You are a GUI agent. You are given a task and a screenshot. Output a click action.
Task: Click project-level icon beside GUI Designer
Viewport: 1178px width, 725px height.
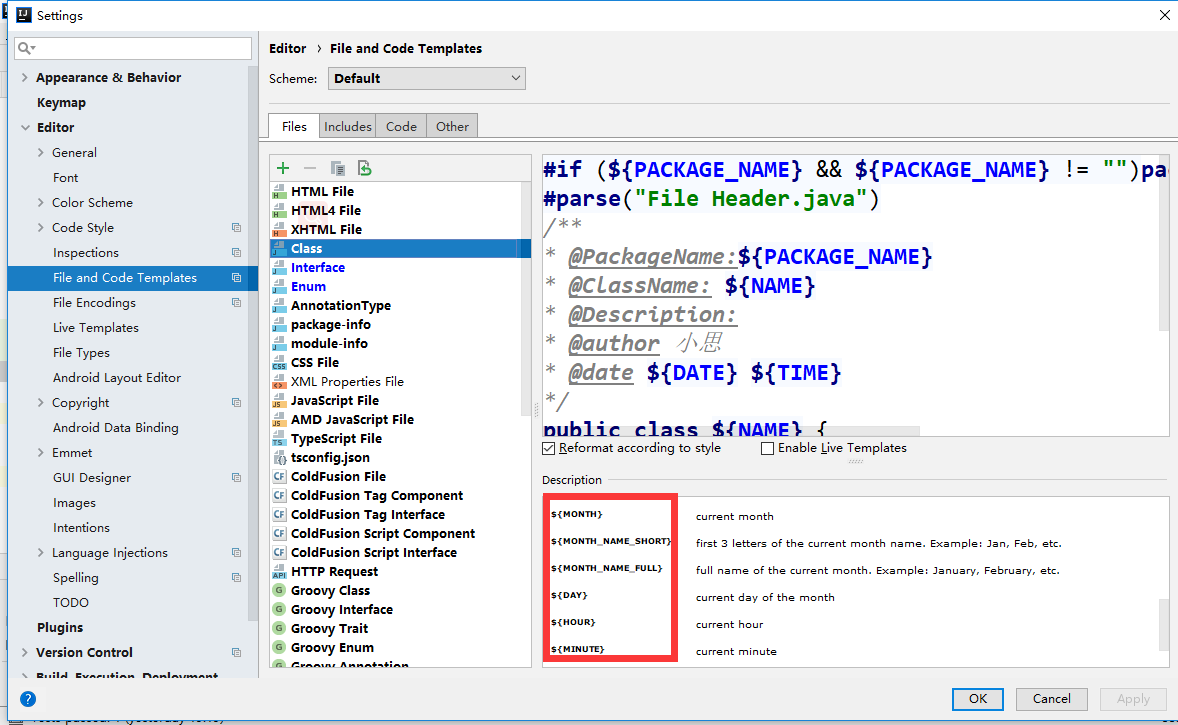pyautogui.click(x=237, y=478)
